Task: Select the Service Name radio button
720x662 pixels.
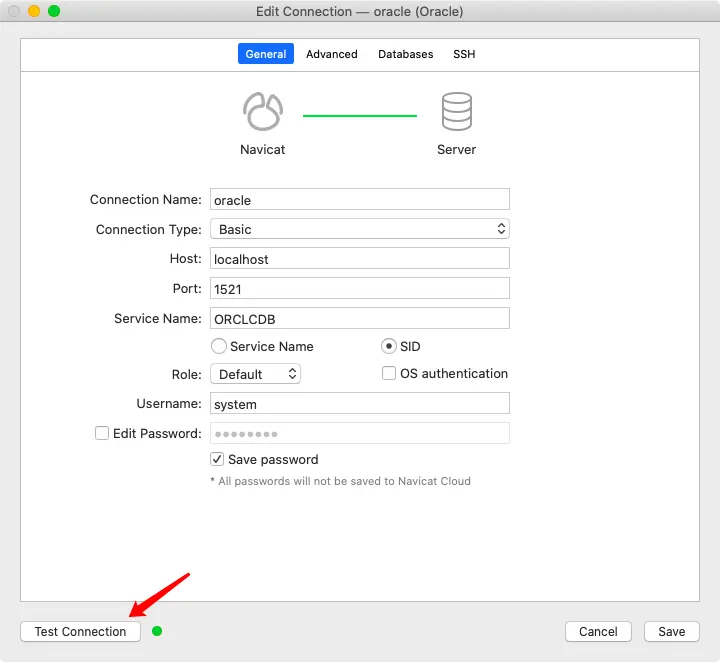Action: pyautogui.click(x=219, y=346)
